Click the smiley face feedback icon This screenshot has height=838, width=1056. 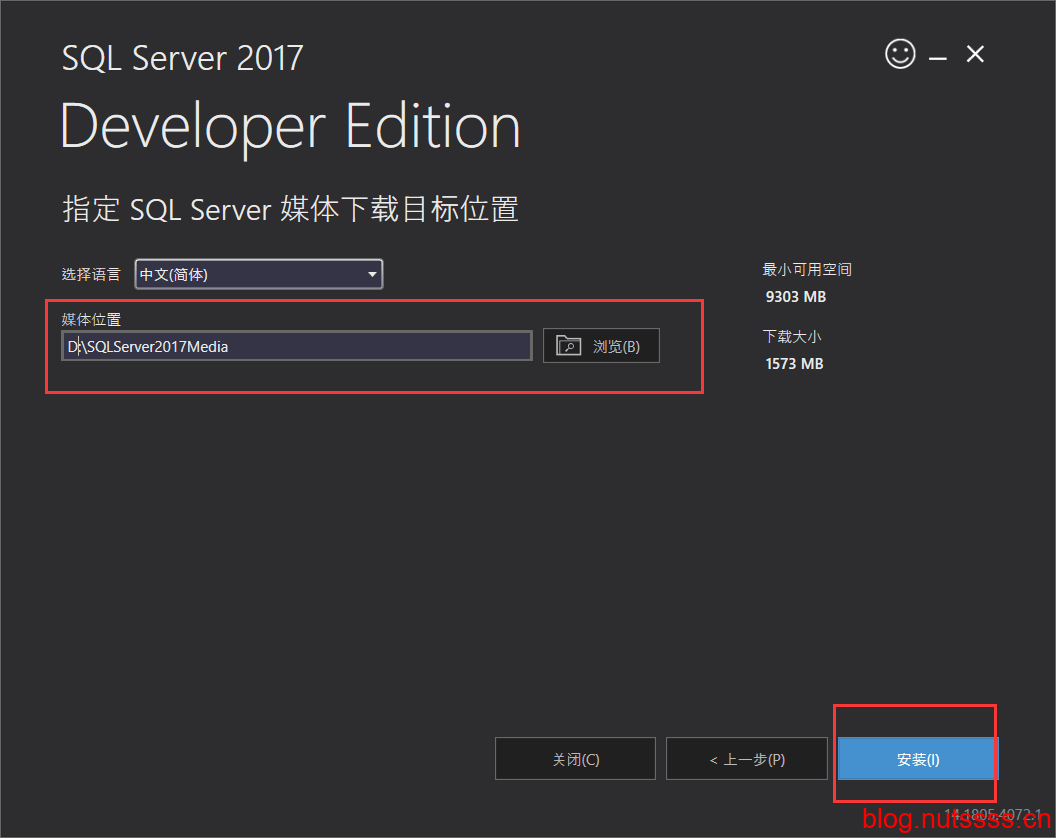[900, 54]
